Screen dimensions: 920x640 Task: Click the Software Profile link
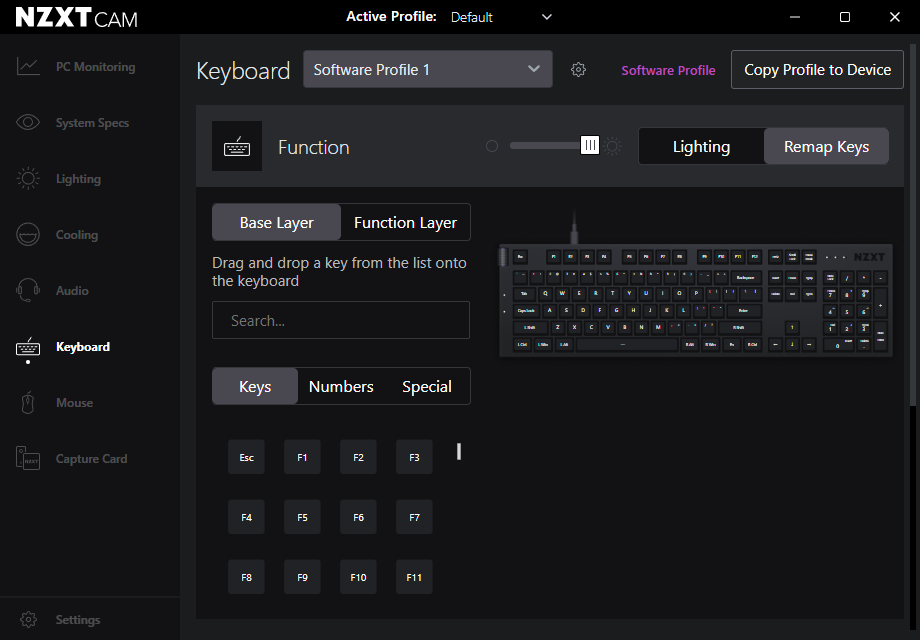668,70
